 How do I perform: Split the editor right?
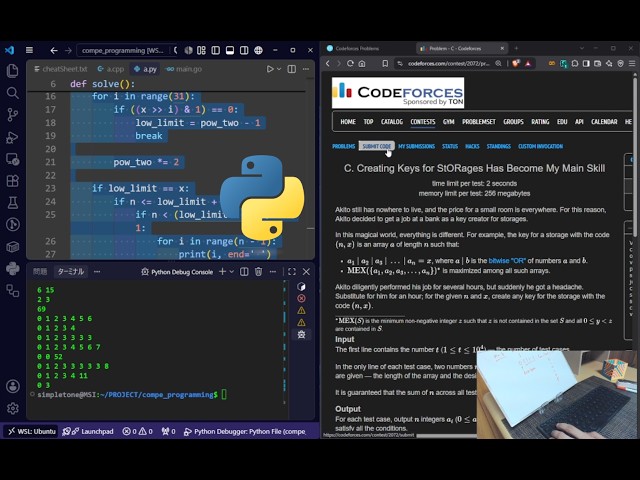[291, 69]
